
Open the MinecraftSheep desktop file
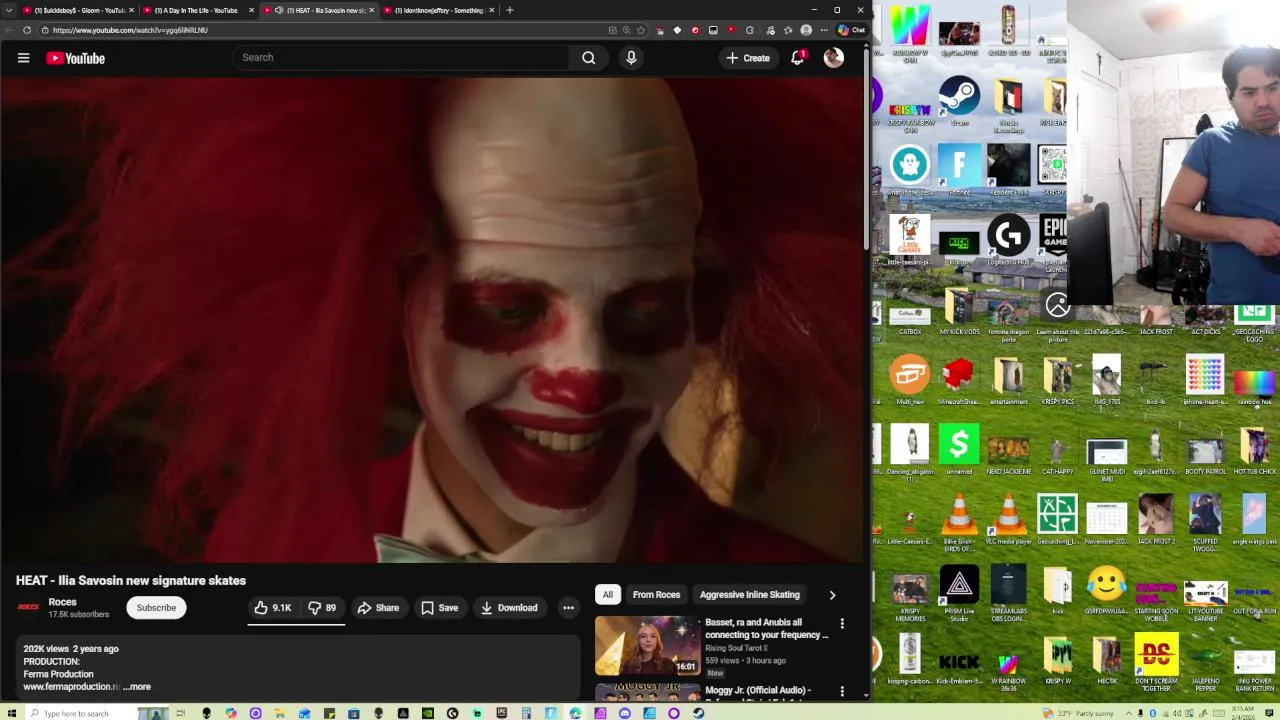coord(959,381)
